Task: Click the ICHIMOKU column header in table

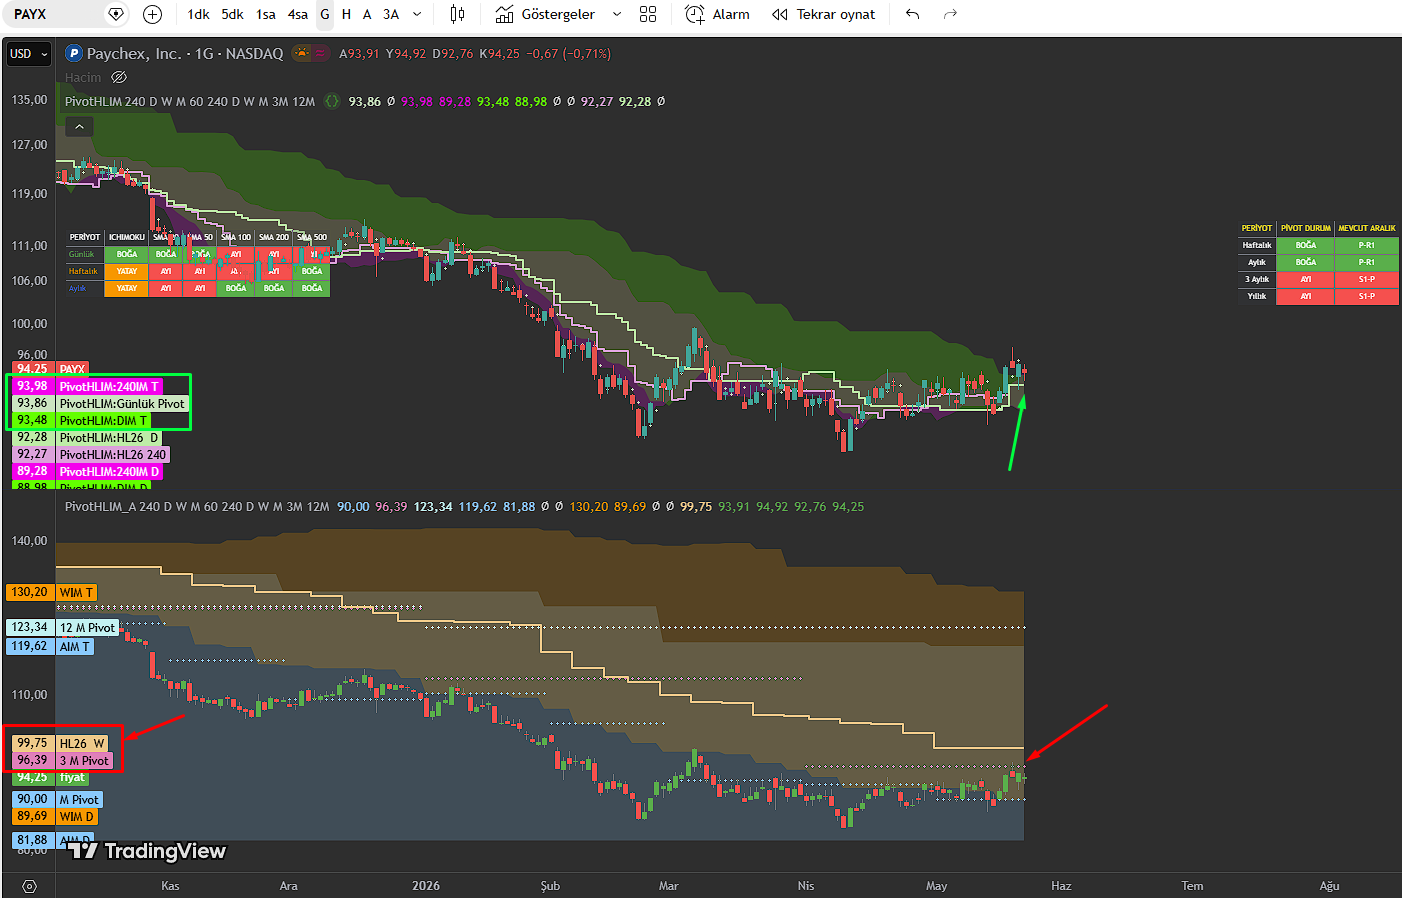Action: coord(127,237)
